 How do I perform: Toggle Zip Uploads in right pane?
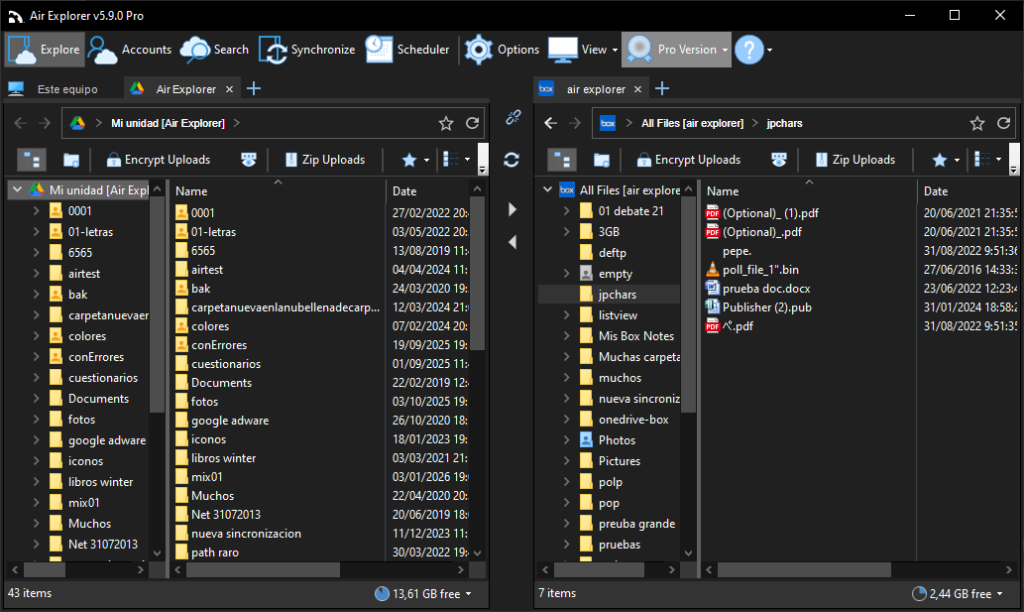coord(856,159)
